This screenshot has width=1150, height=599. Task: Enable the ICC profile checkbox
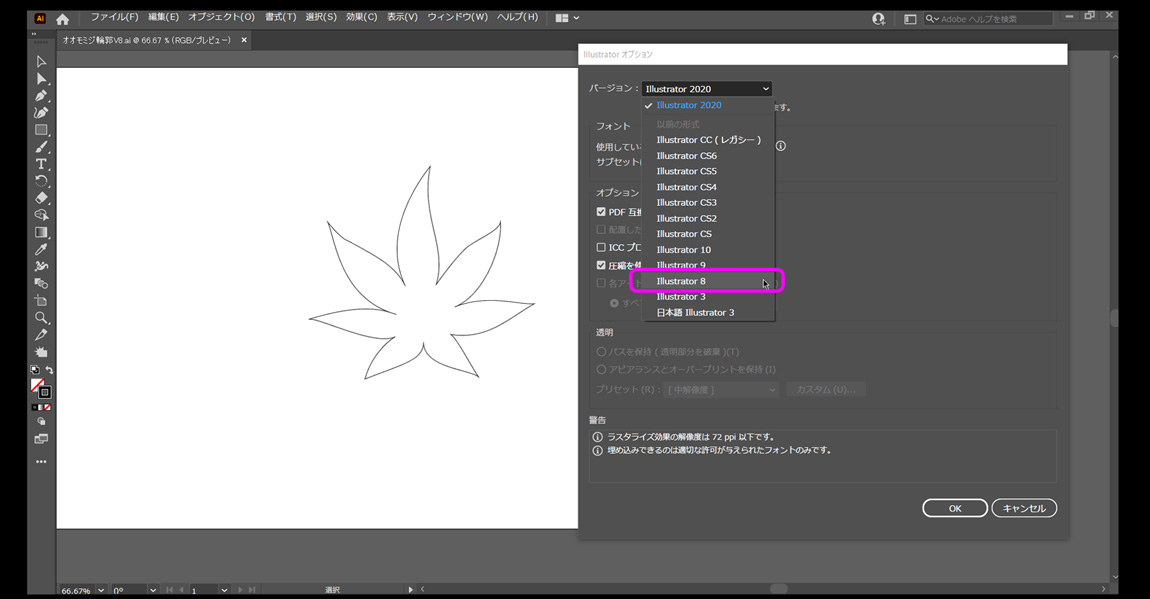click(x=601, y=247)
